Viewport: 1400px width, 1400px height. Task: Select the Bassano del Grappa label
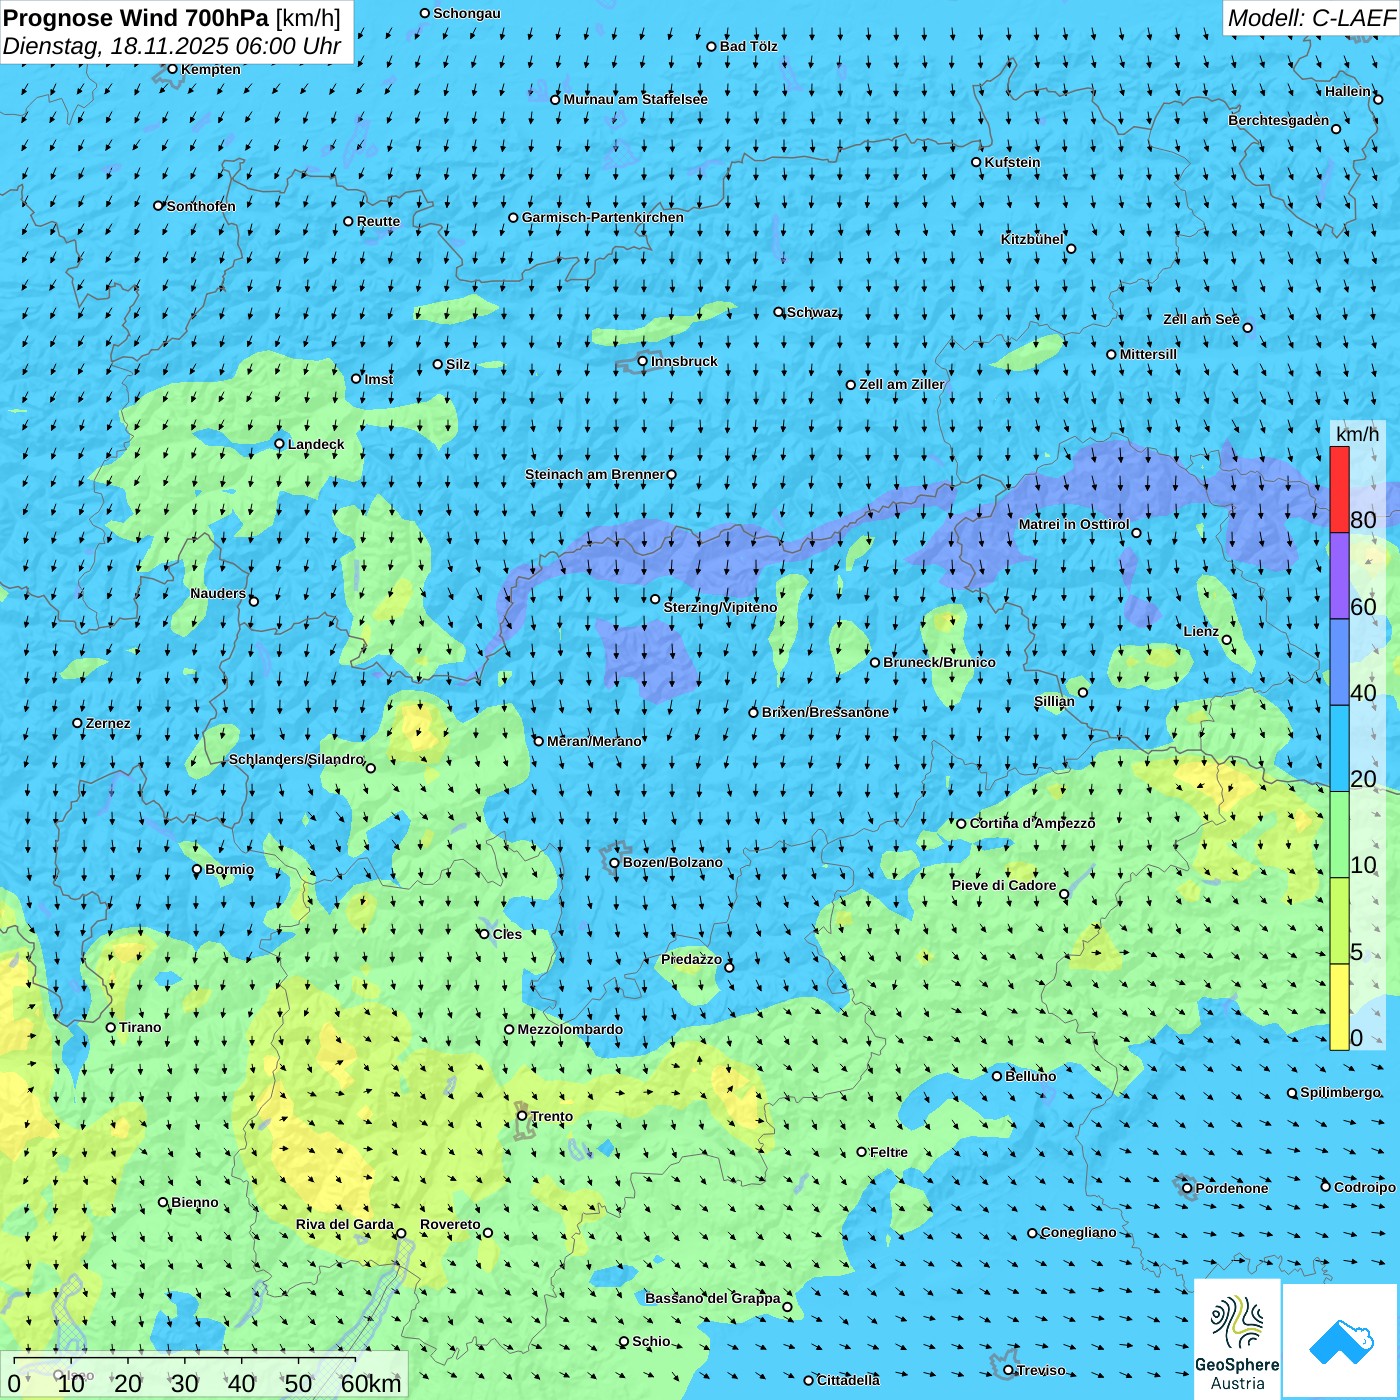tap(713, 1298)
